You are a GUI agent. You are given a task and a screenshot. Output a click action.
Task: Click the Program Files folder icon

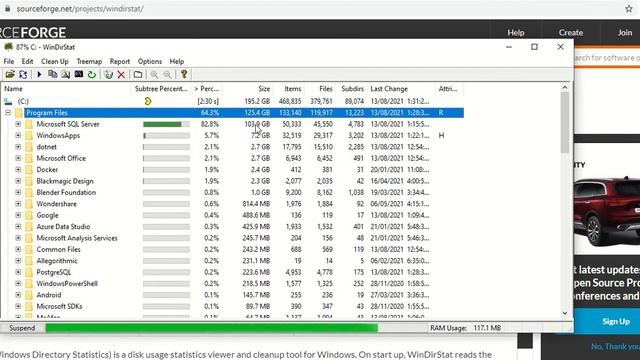pyautogui.click(x=19, y=113)
